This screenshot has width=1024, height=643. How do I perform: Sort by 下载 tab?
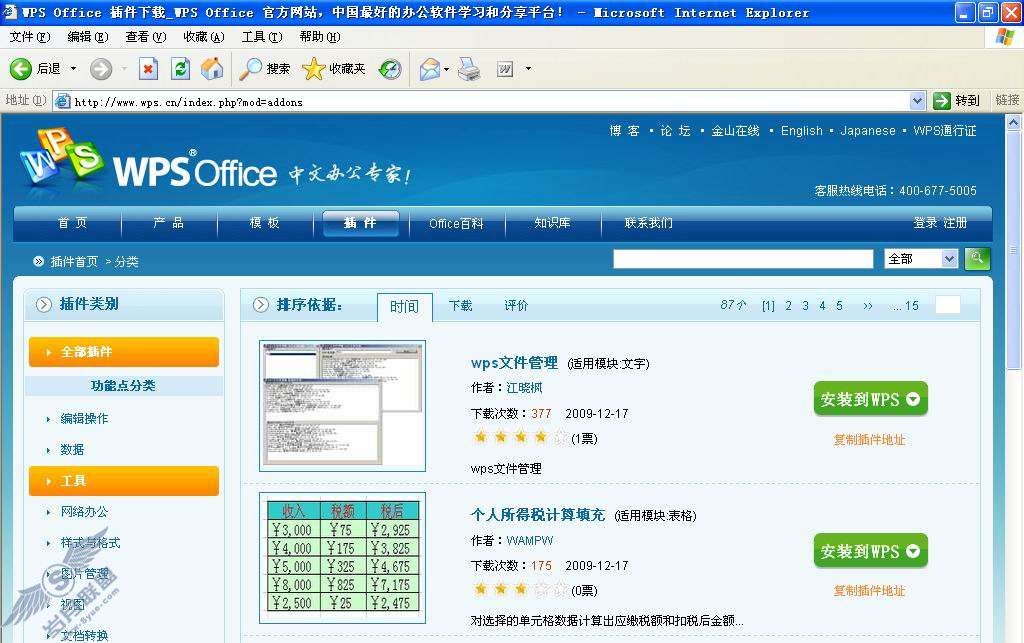(460, 305)
